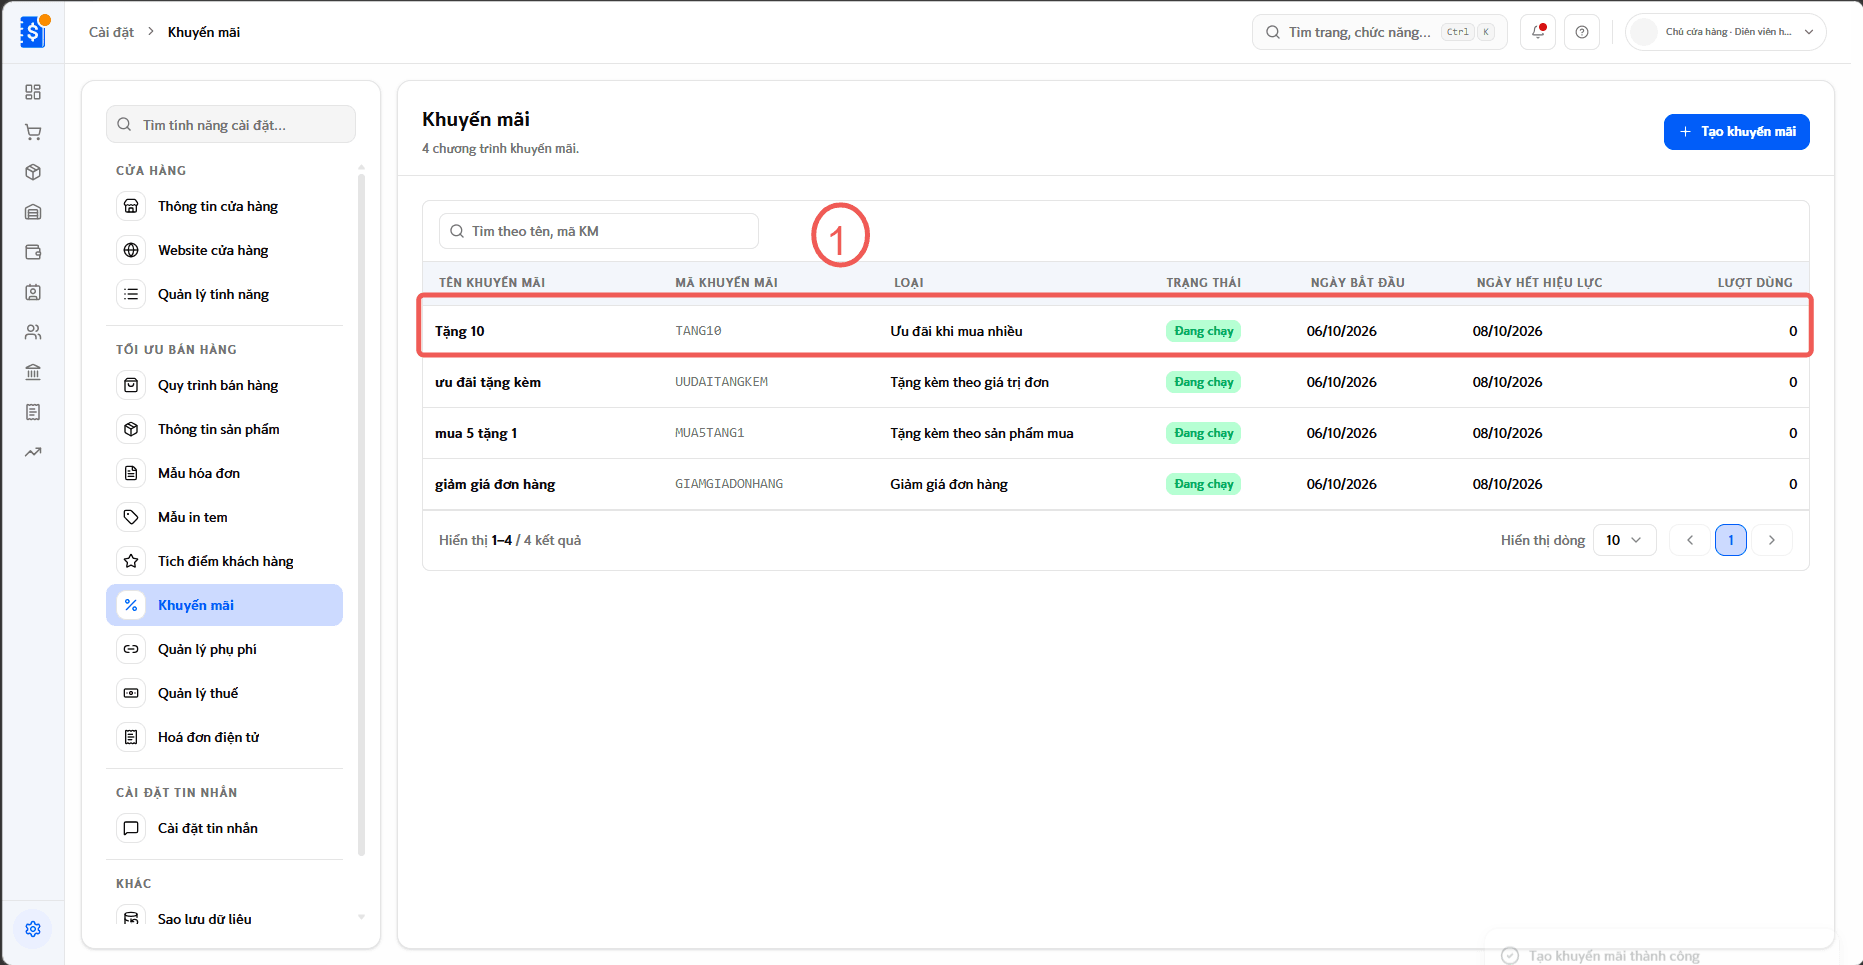Open the customers people icon in left rail
The image size is (1863, 965).
33,332
